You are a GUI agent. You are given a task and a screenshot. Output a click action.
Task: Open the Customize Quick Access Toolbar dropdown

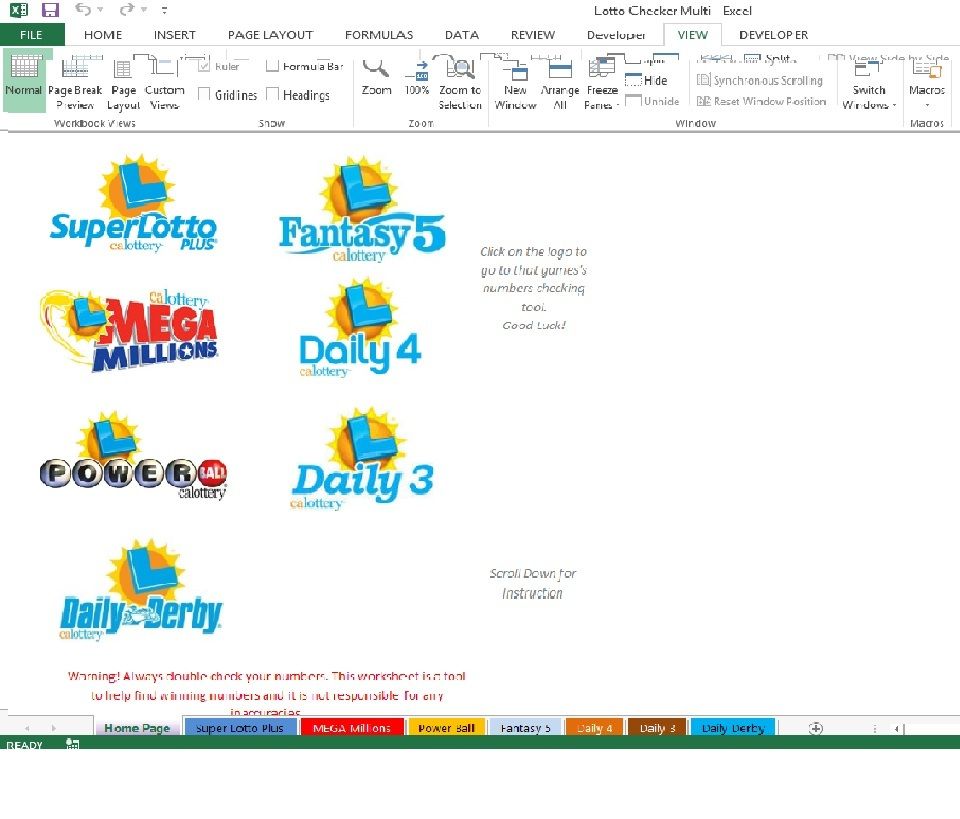164,10
